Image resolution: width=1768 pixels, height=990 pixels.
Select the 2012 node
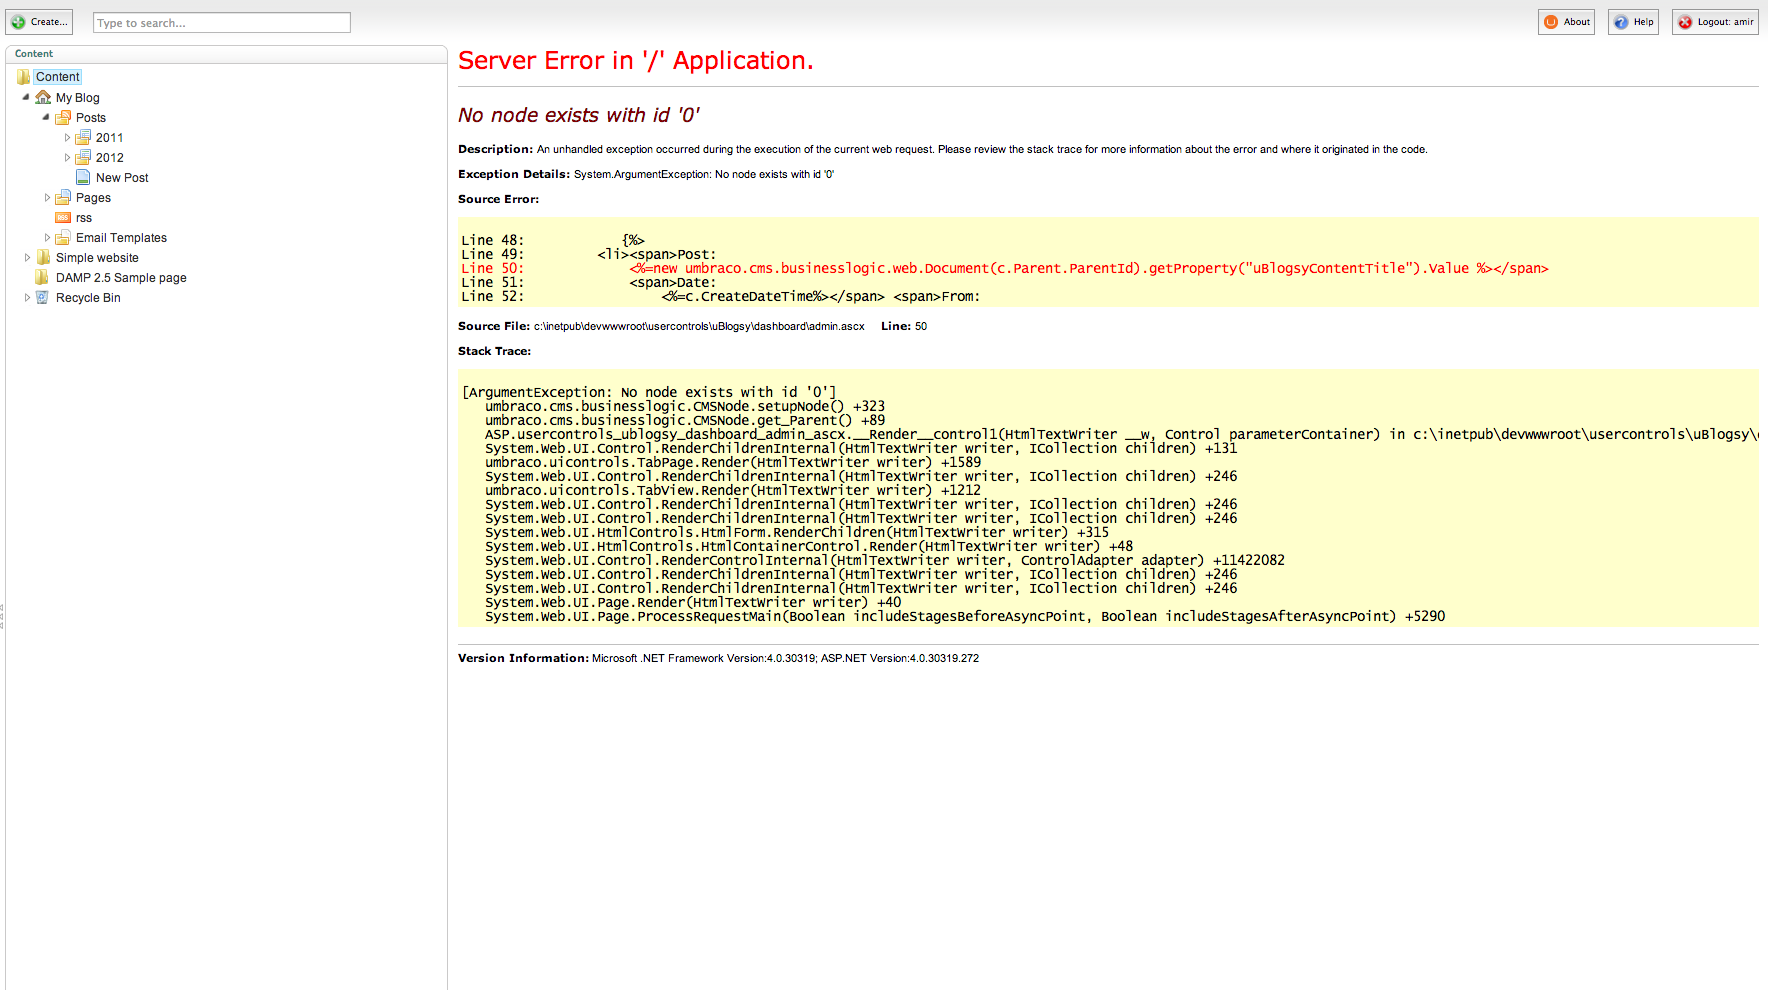(x=110, y=158)
